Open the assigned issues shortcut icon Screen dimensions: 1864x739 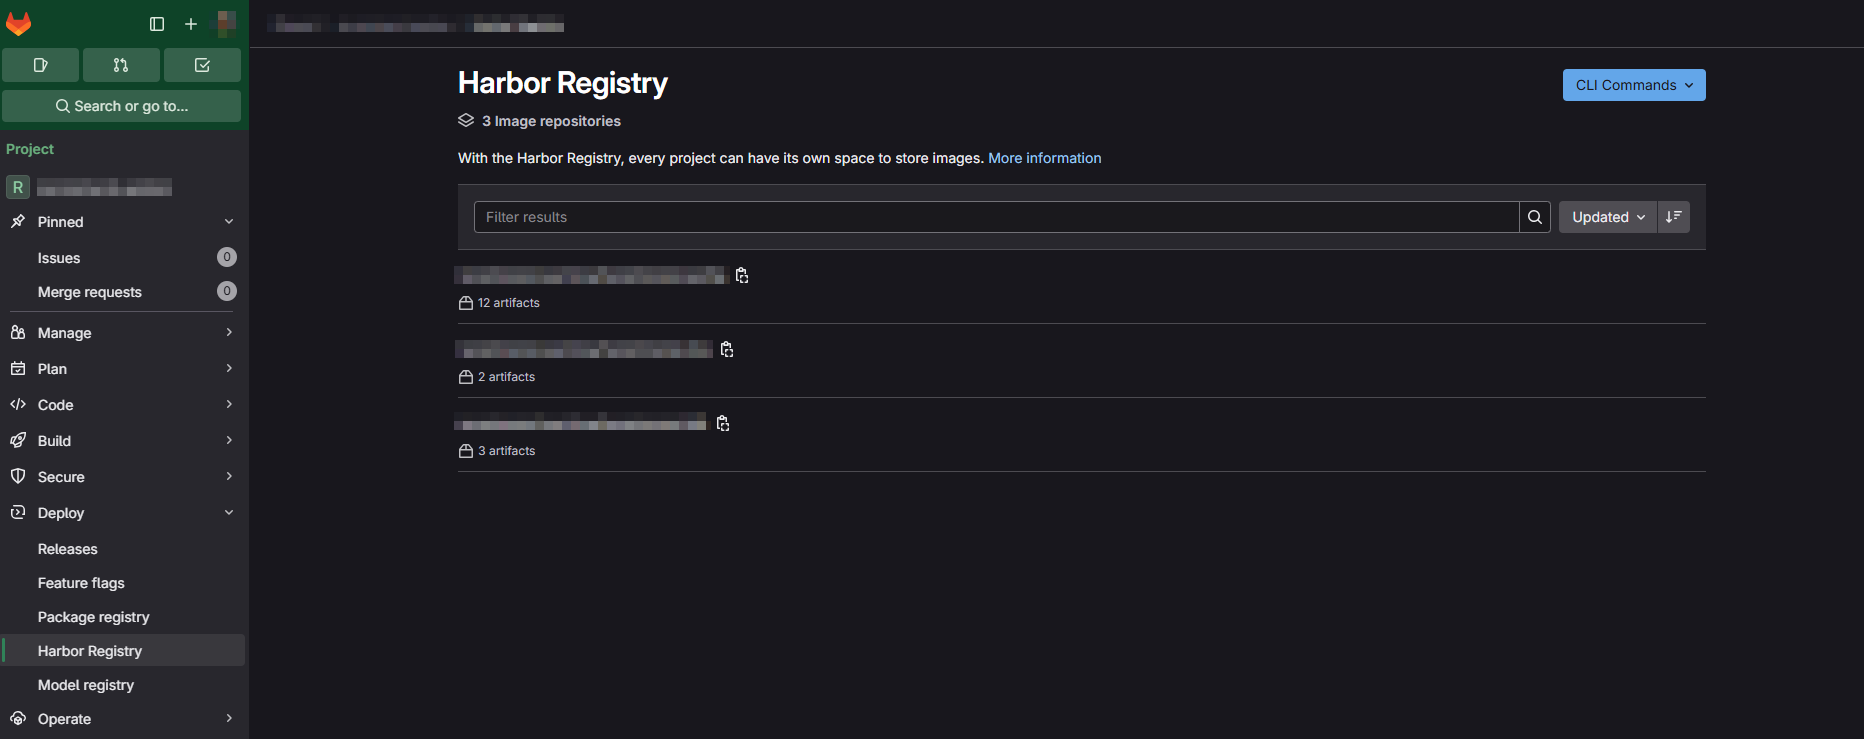(x=40, y=65)
